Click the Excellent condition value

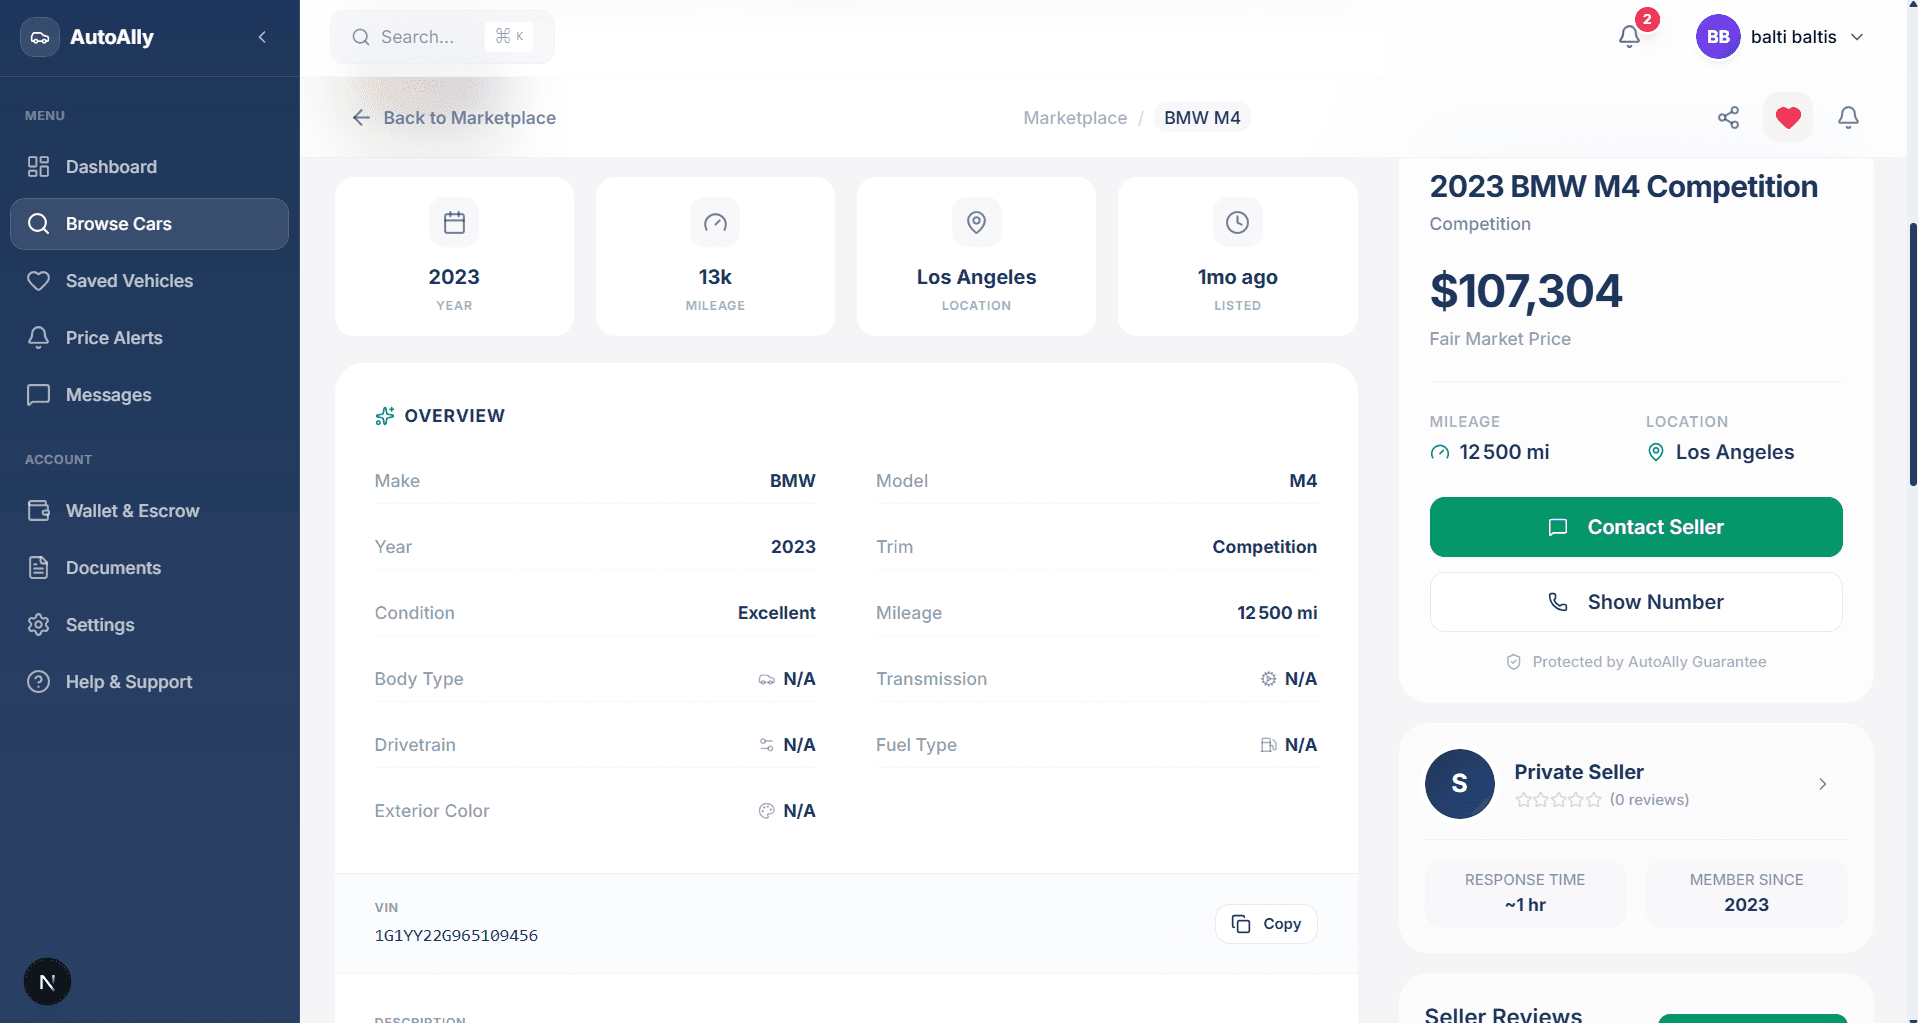[776, 613]
